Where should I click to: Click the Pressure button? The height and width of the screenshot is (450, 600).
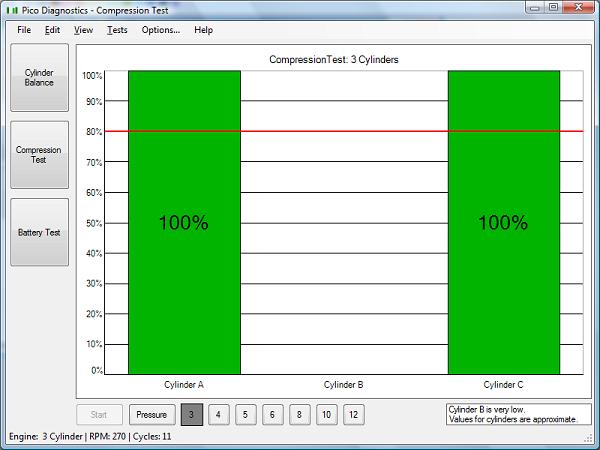[x=151, y=414]
